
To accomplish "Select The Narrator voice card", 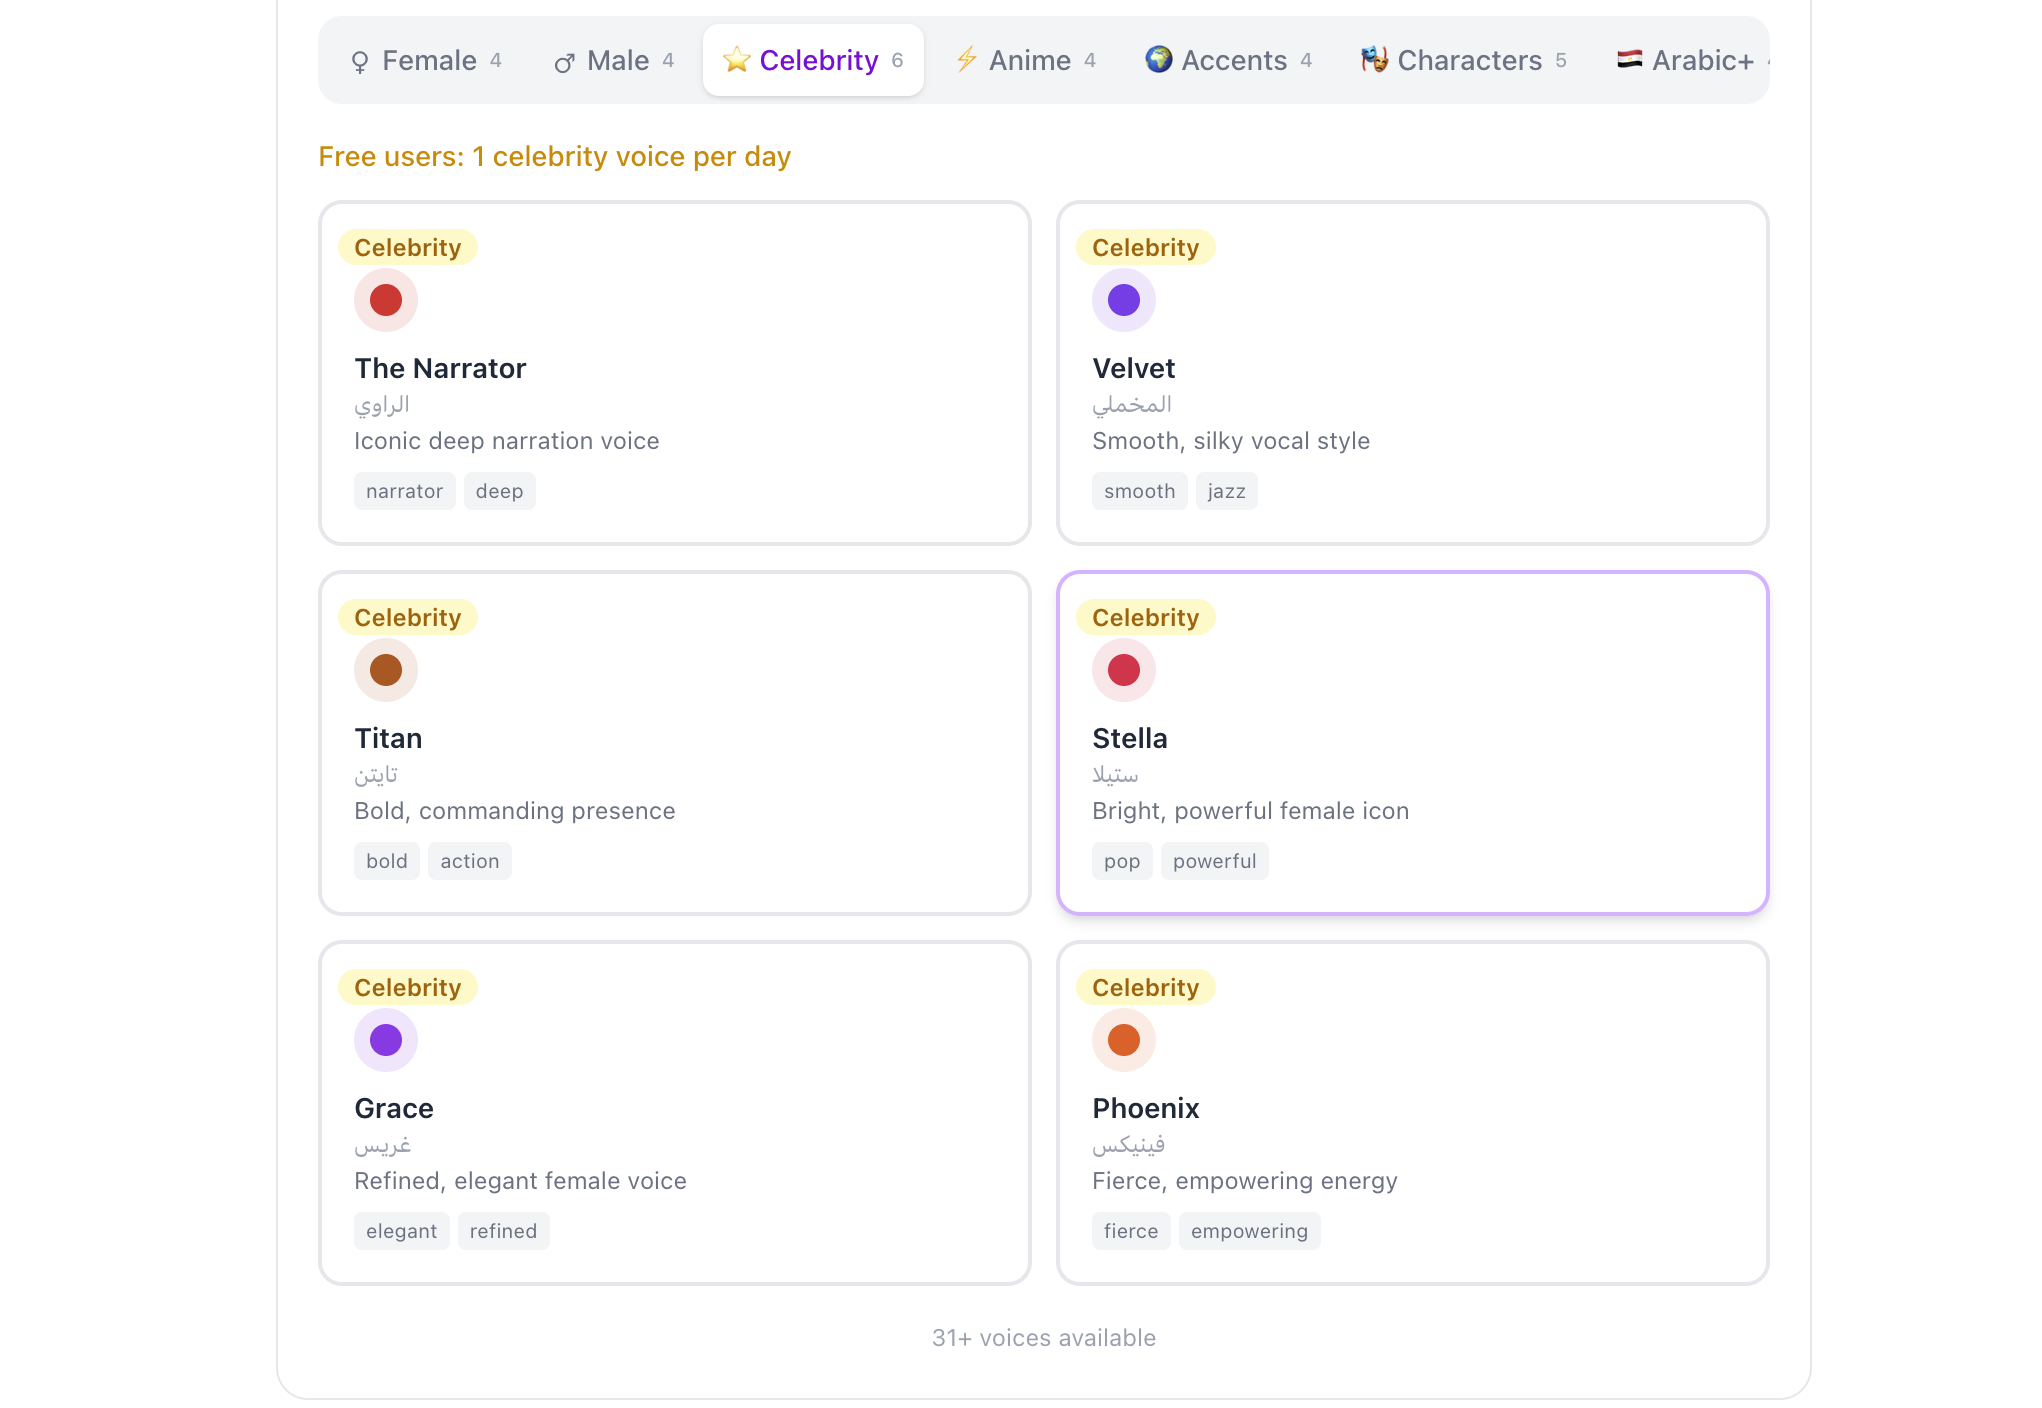I will tap(674, 373).
